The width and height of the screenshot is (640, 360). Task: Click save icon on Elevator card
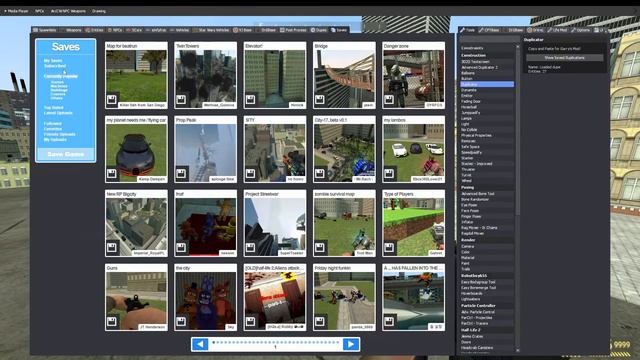click(x=251, y=99)
